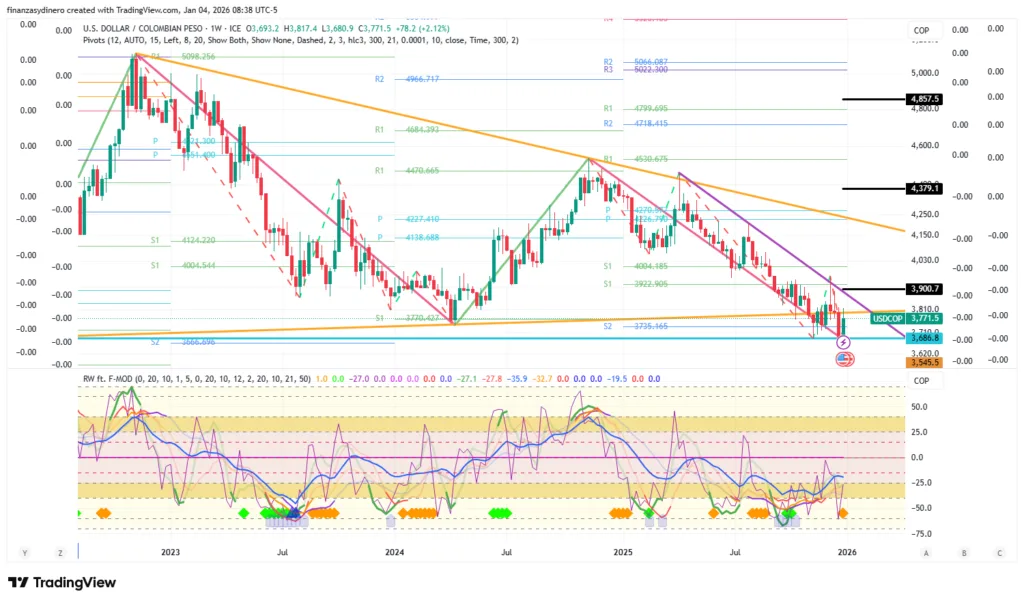Image resolution: width=1024 pixels, height=603 pixels.
Task: Click the US flag economic event icon
Action: pyautogui.click(x=843, y=359)
